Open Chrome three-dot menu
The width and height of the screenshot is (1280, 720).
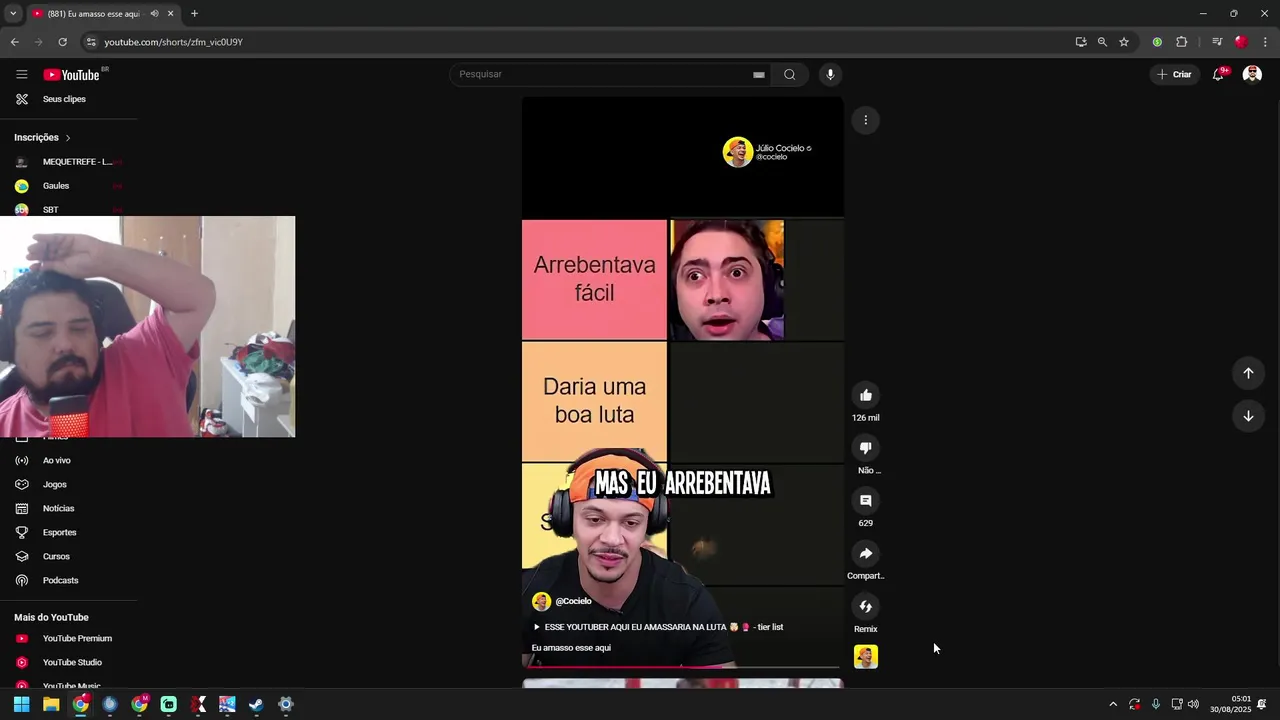click(x=1266, y=42)
